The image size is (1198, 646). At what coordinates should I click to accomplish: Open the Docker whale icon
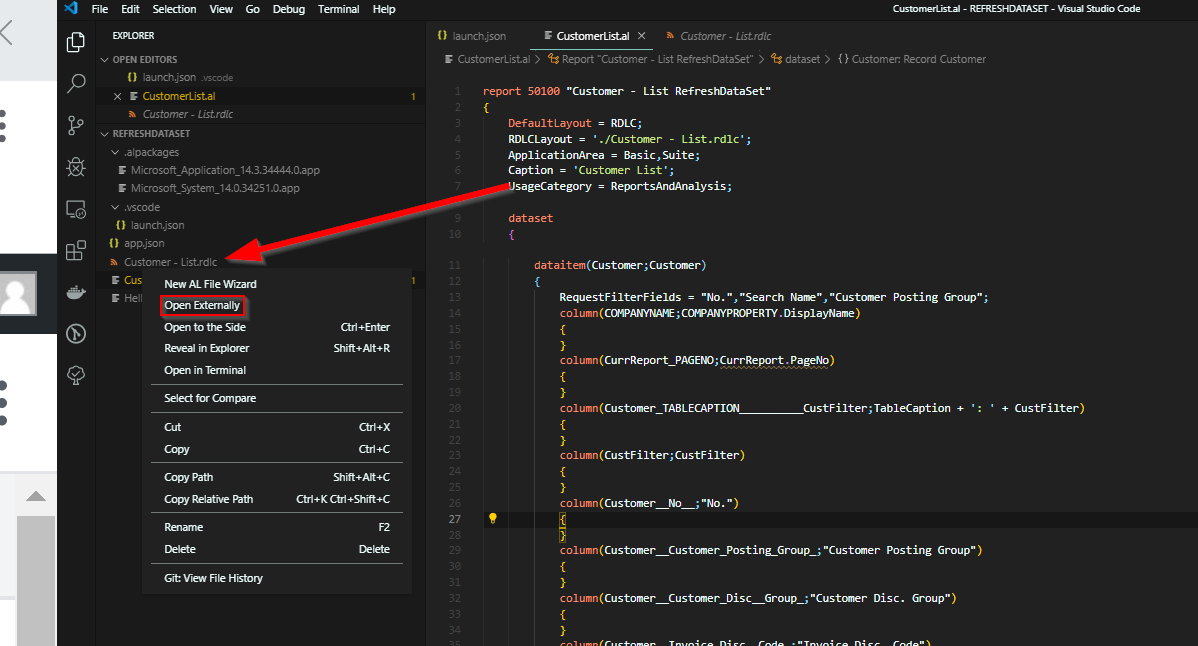pos(76,292)
